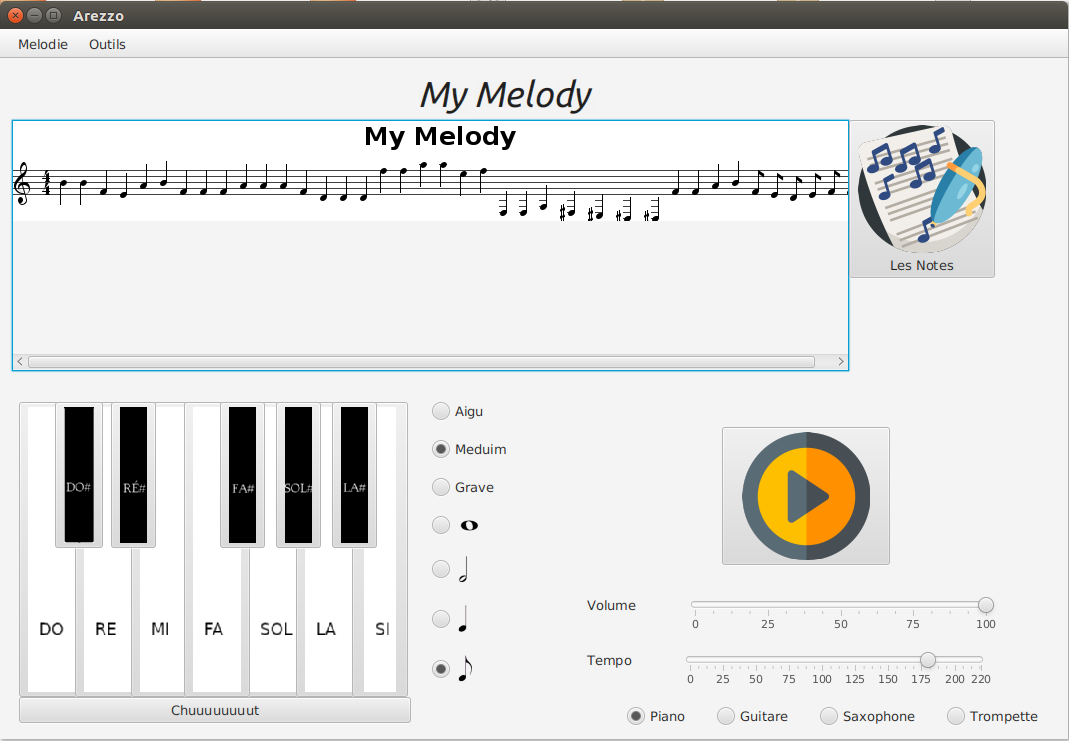Image resolution: width=1069 pixels, height=741 pixels.
Task: Choose the whole note duration
Action: 440,525
